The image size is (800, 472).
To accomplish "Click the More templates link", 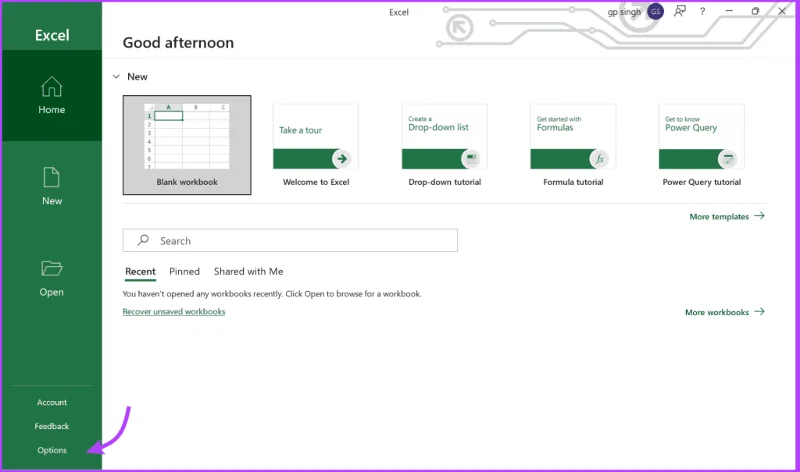I will 719,216.
